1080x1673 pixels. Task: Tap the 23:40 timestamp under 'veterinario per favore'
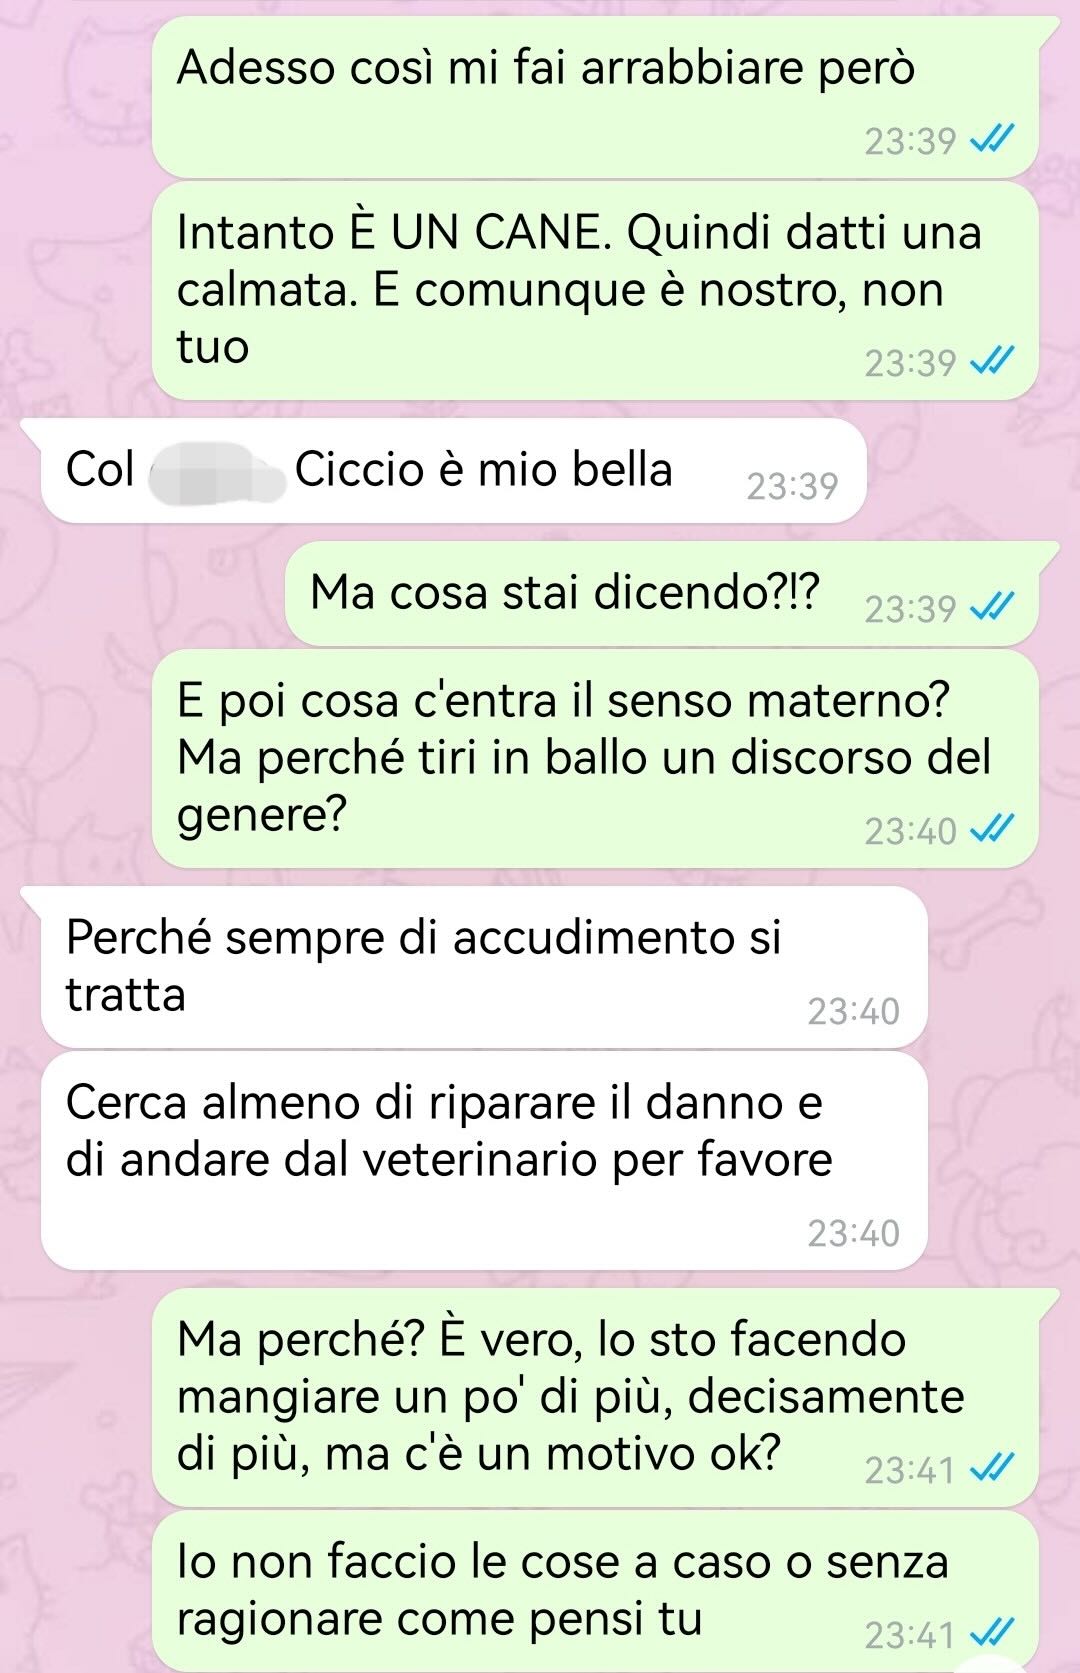(x=853, y=1233)
